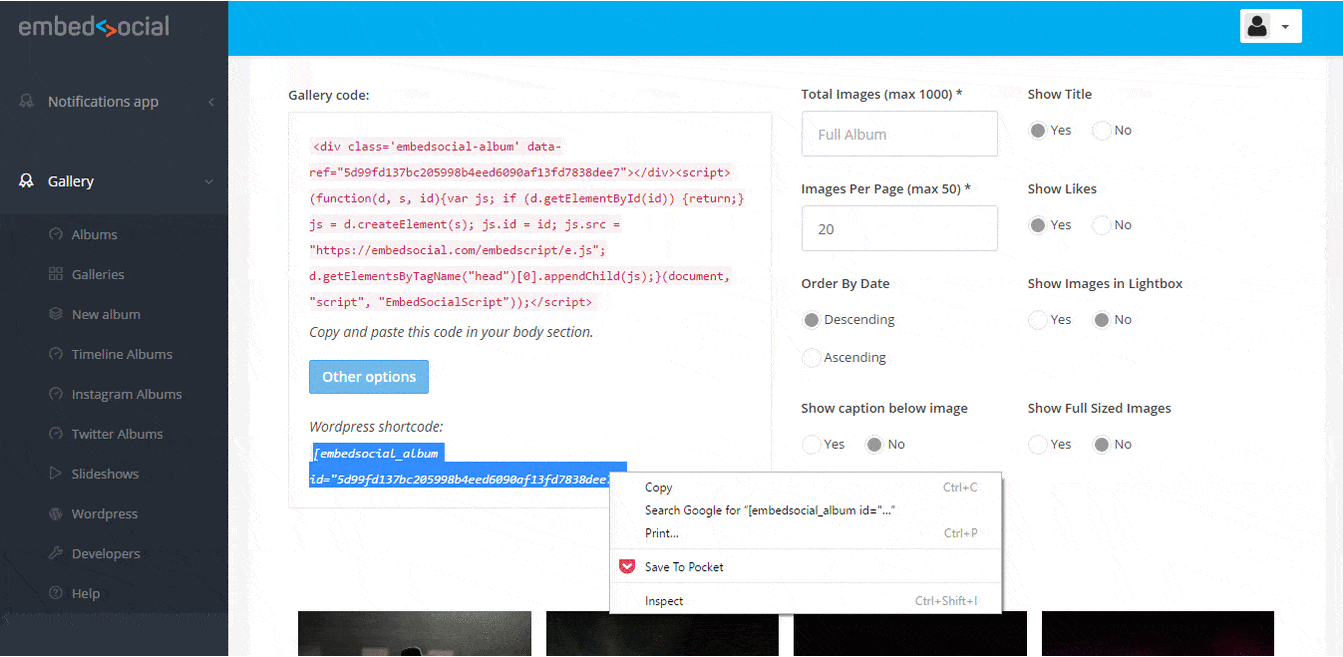Click the first album image thumbnail
1343x657 pixels.
coord(414,634)
